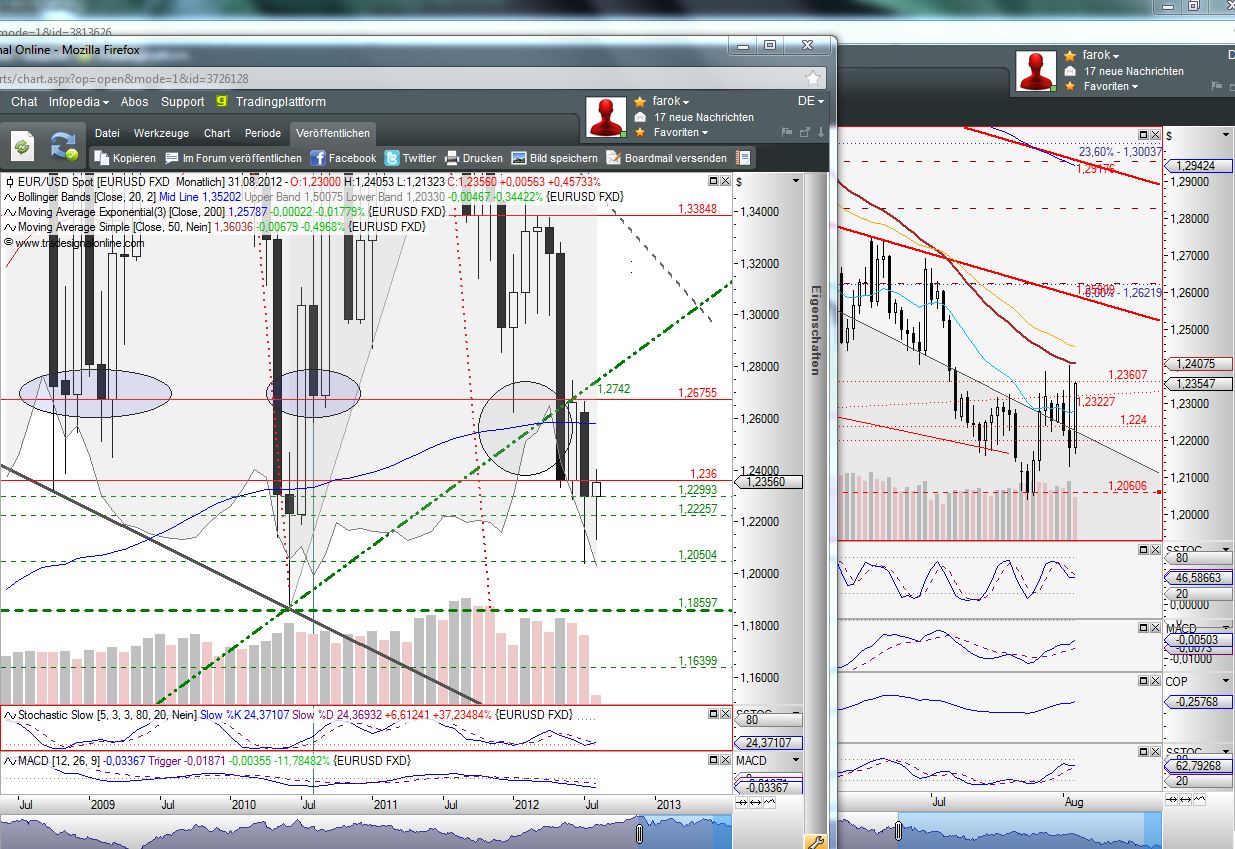
Task: Switch to the Chart tab
Action: point(217,133)
